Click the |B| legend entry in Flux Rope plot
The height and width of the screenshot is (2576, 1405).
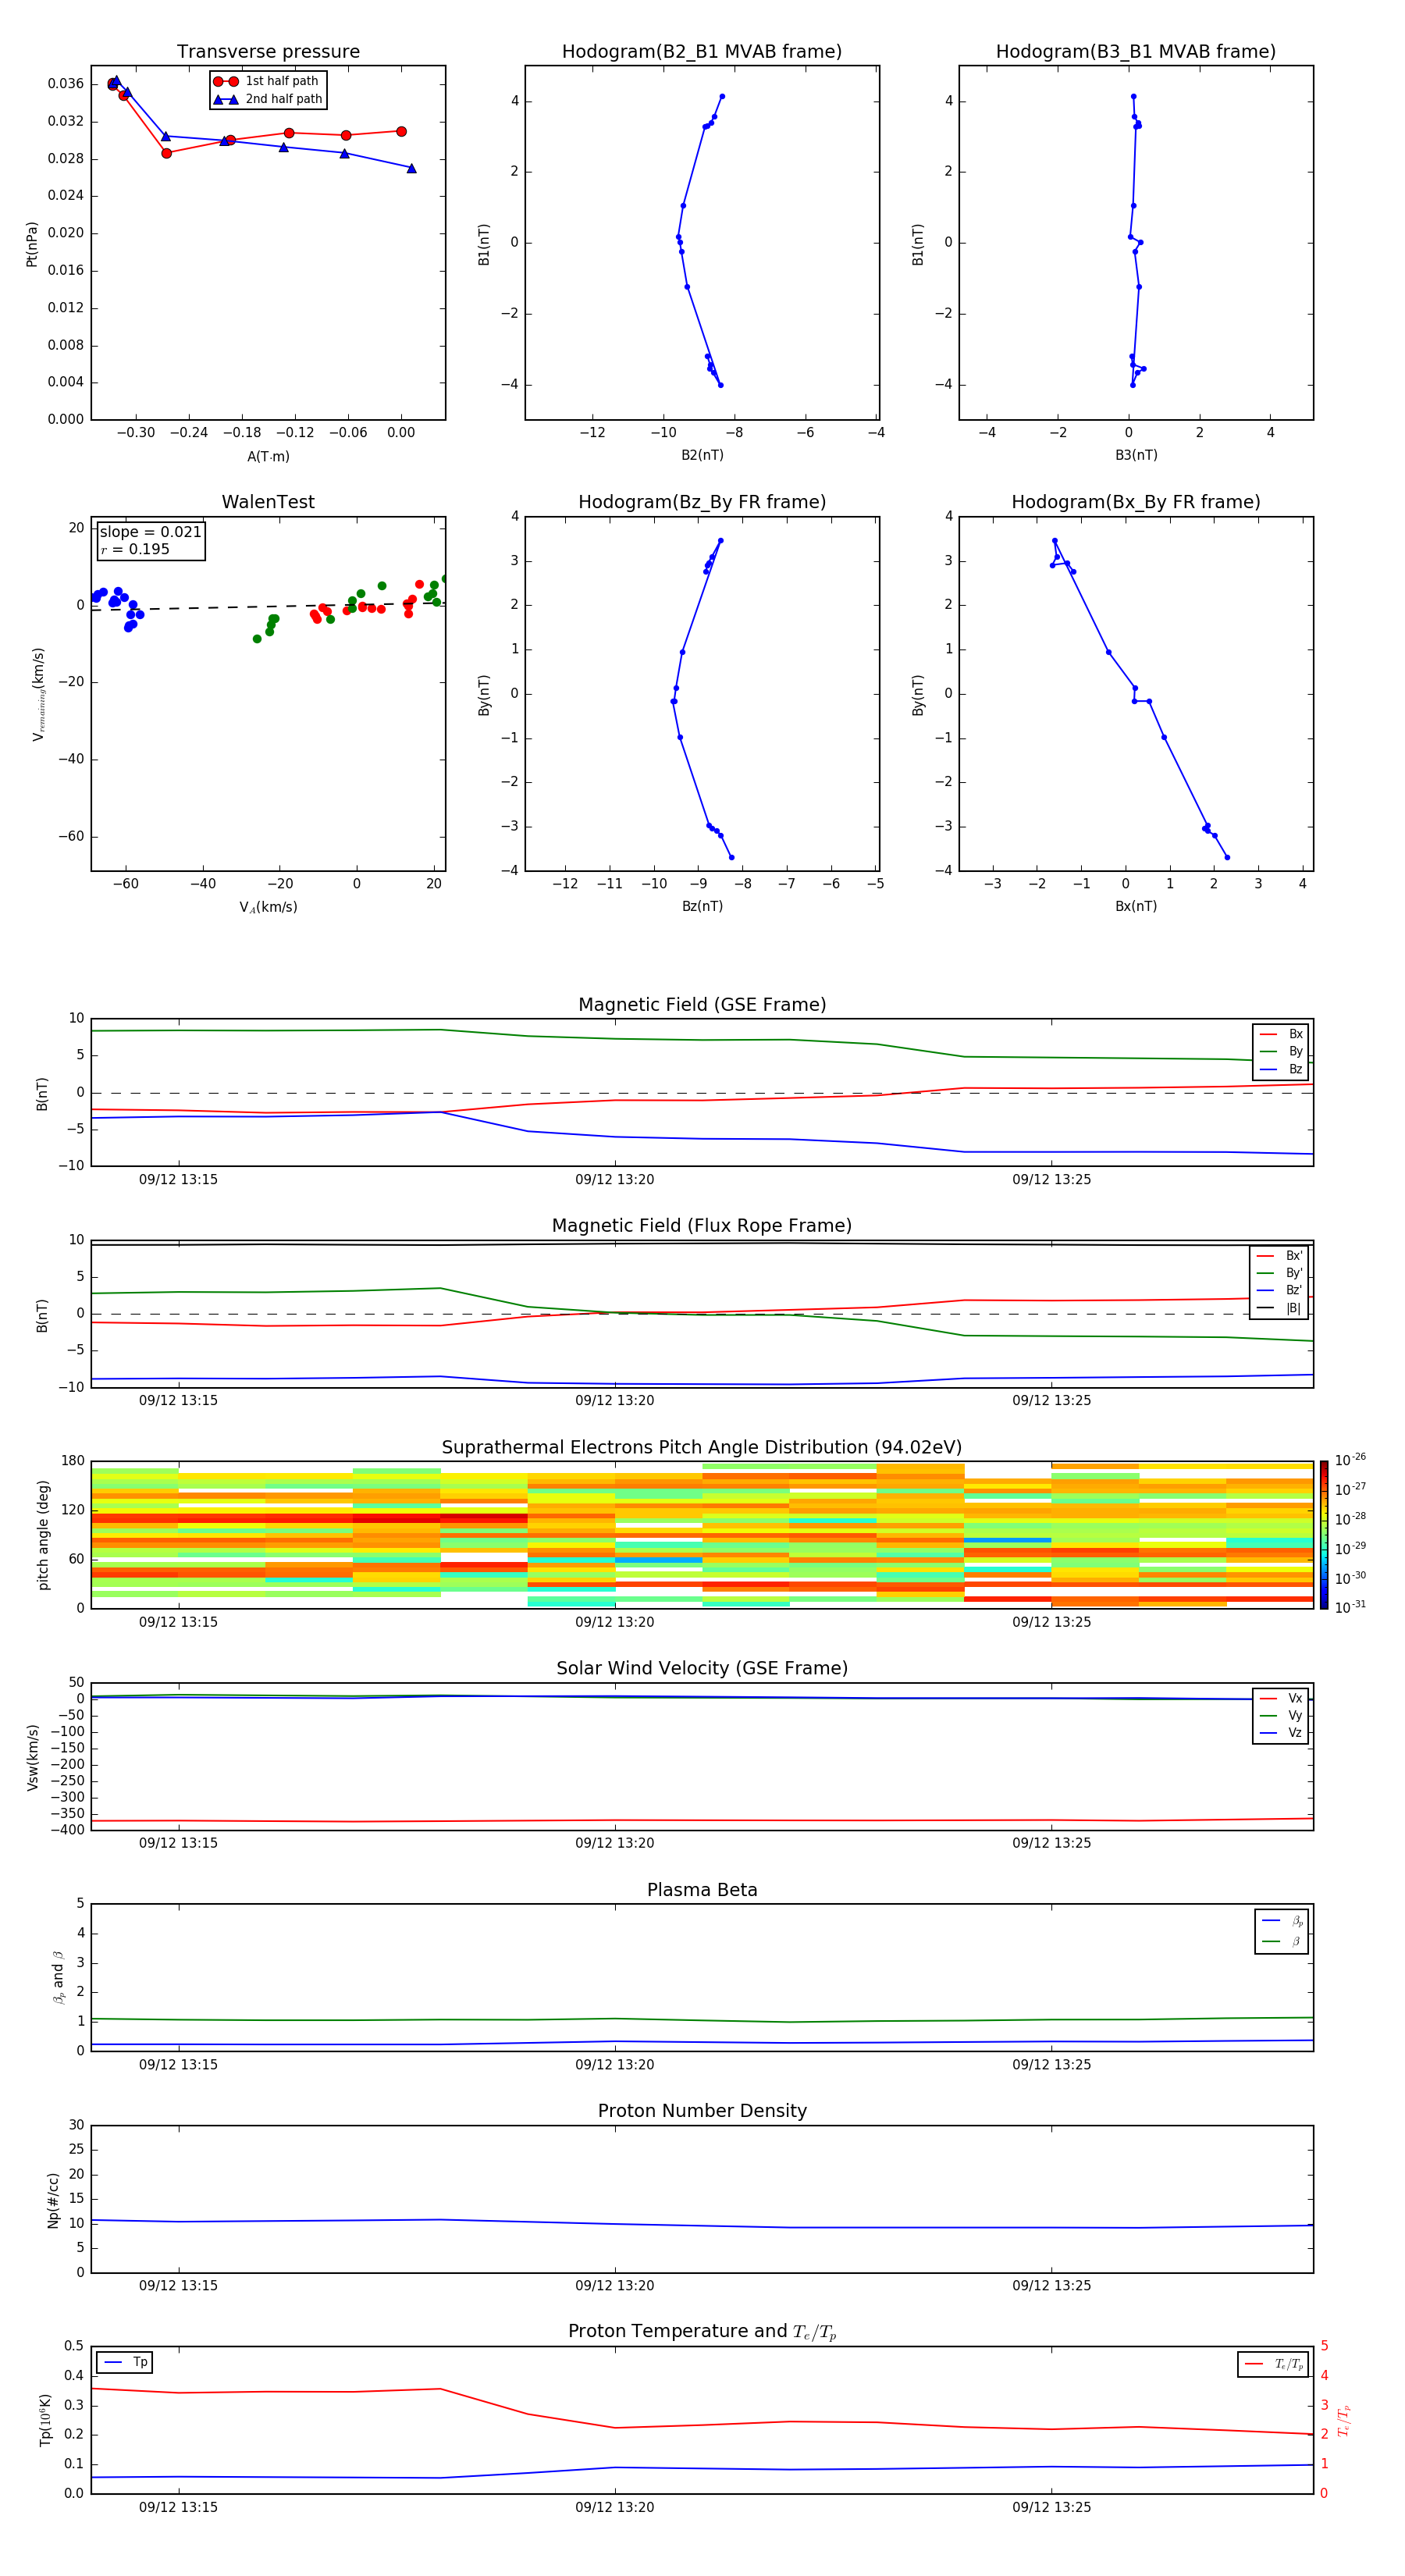click(1279, 1308)
